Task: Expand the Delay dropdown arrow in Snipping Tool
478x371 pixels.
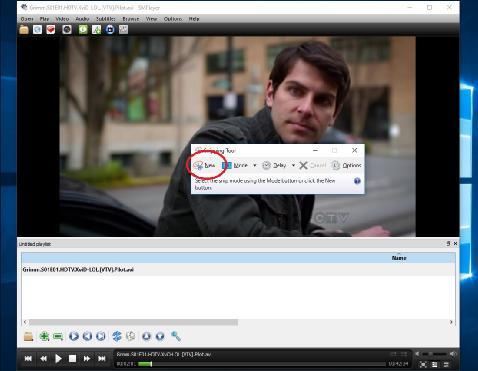Action: [x=293, y=165]
